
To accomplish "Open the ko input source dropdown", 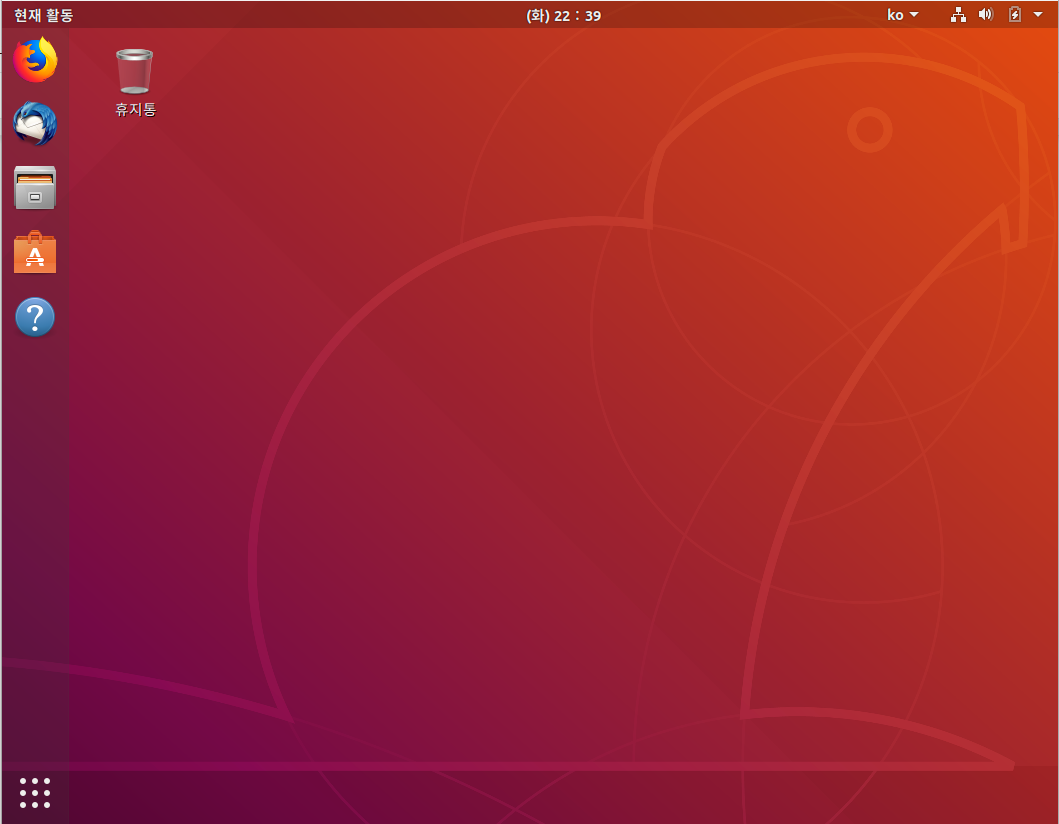I will 903,15.
